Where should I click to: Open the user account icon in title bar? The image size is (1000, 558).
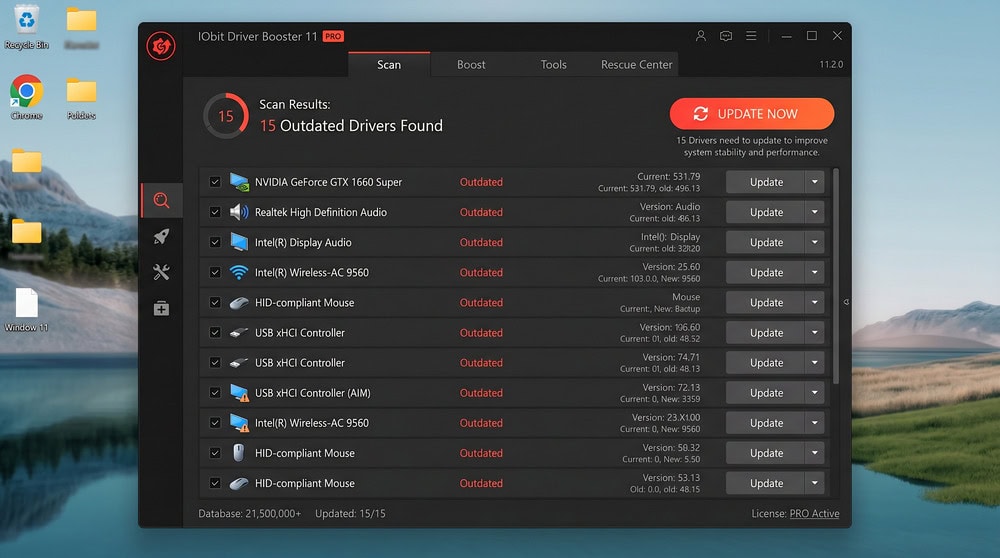700,36
